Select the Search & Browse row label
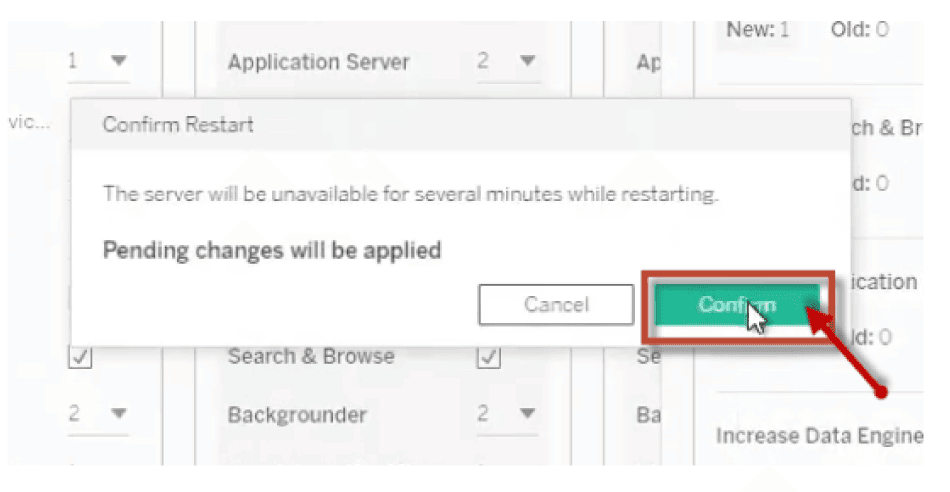950x492 pixels. tap(310, 356)
